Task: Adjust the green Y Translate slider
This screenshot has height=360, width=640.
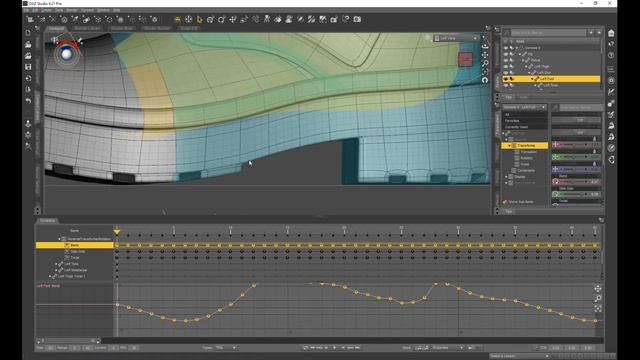Action: coord(576,157)
